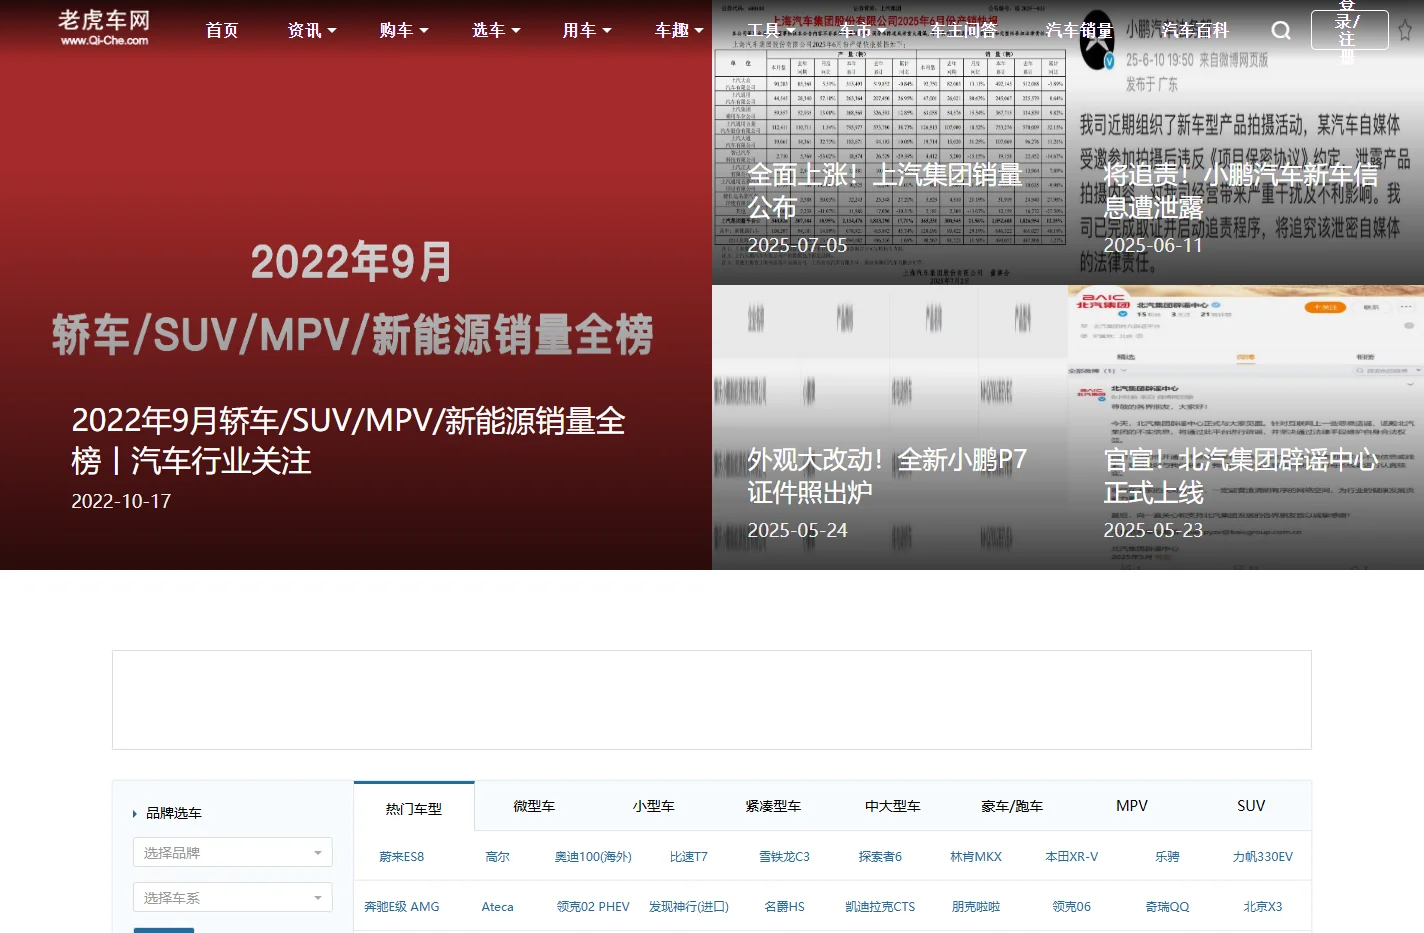Screen dimensions: 1424x933
Task: Open the 蔚来ES8 model link
Action: coord(402,857)
